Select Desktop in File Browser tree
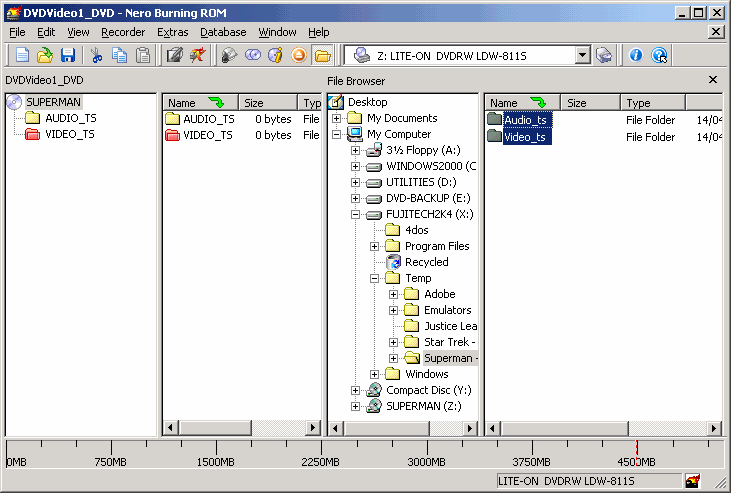This screenshot has height=493, width=731. [367, 102]
